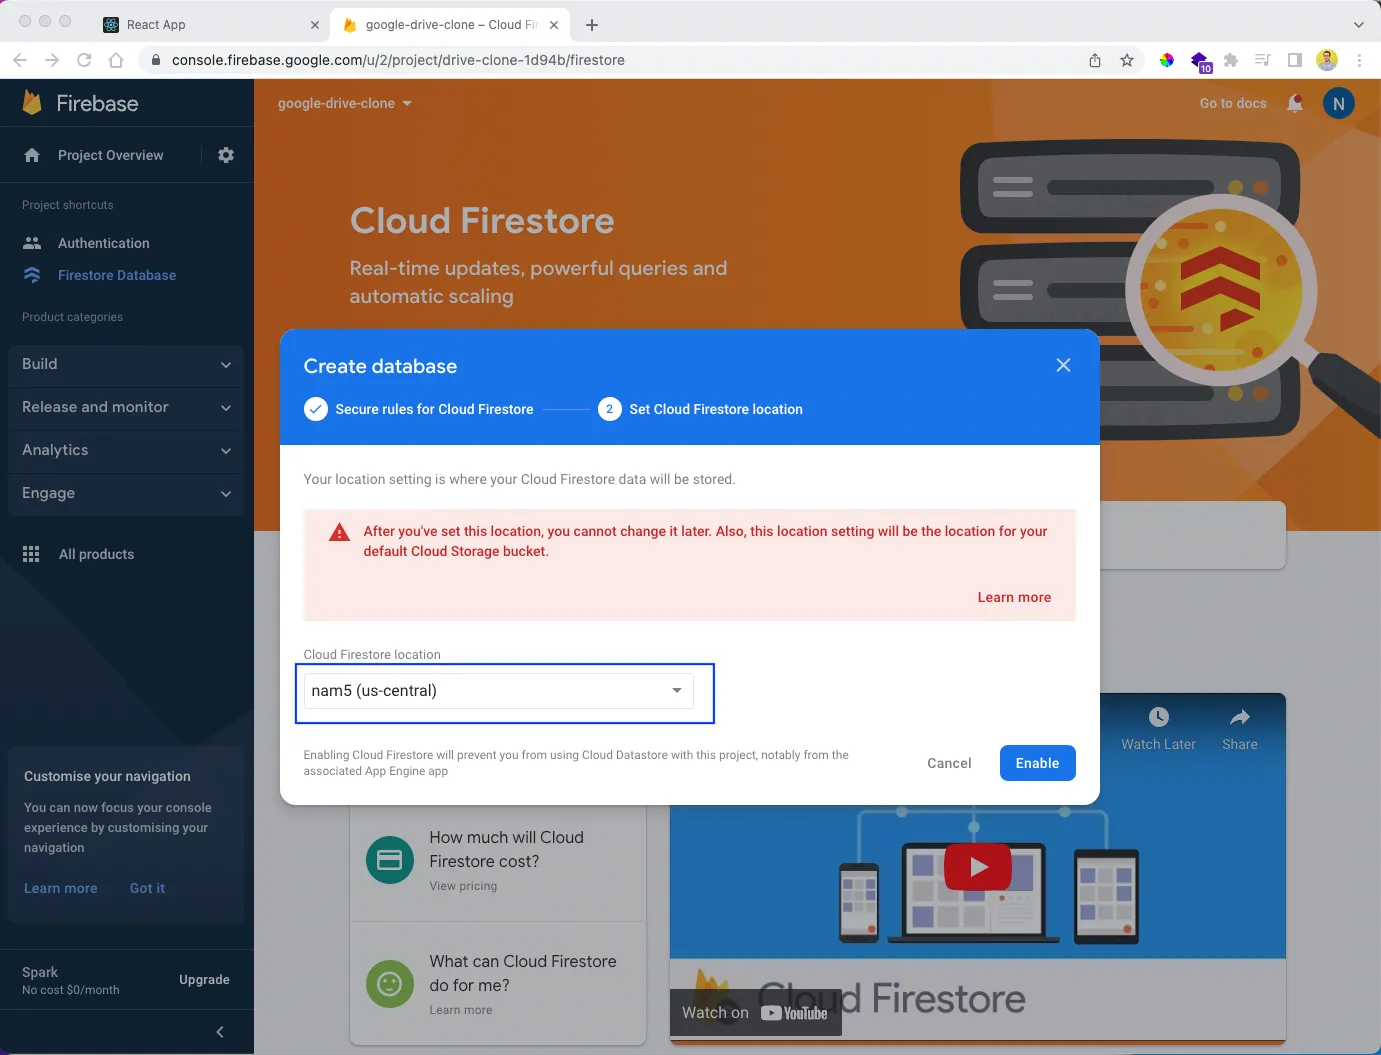Click Set Cloud Firestore location step
Screen dimensions: 1381x1055
click(x=700, y=409)
